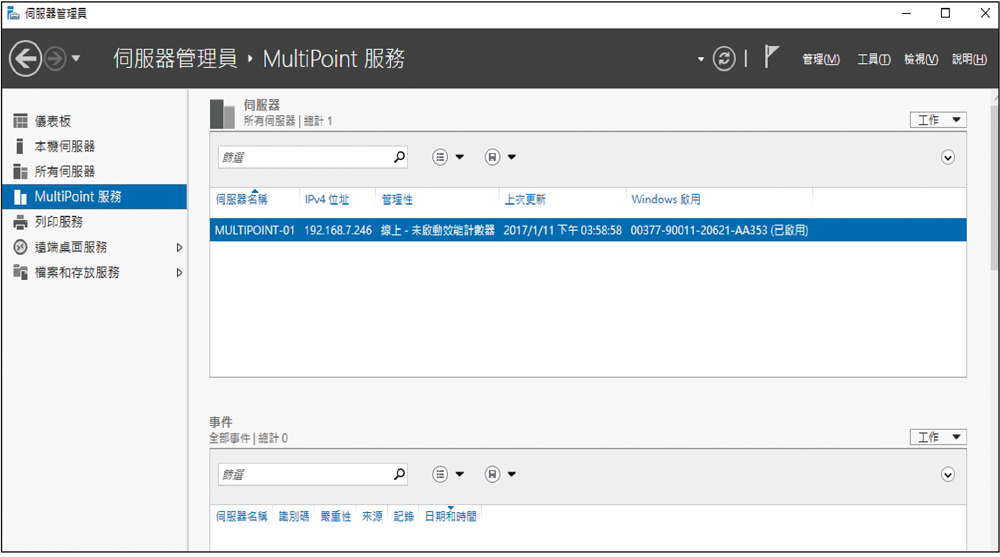Sort events by 伺服器名稱 column

pyautogui.click(x=241, y=516)
